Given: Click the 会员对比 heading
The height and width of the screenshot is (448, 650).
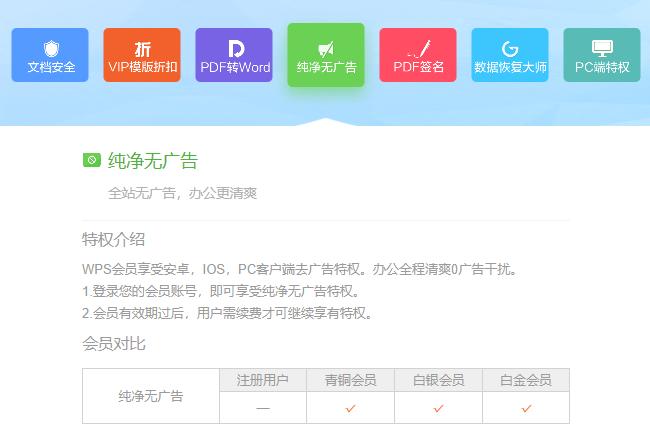Looking at the screenshot, I should click(x=114, y=344).
